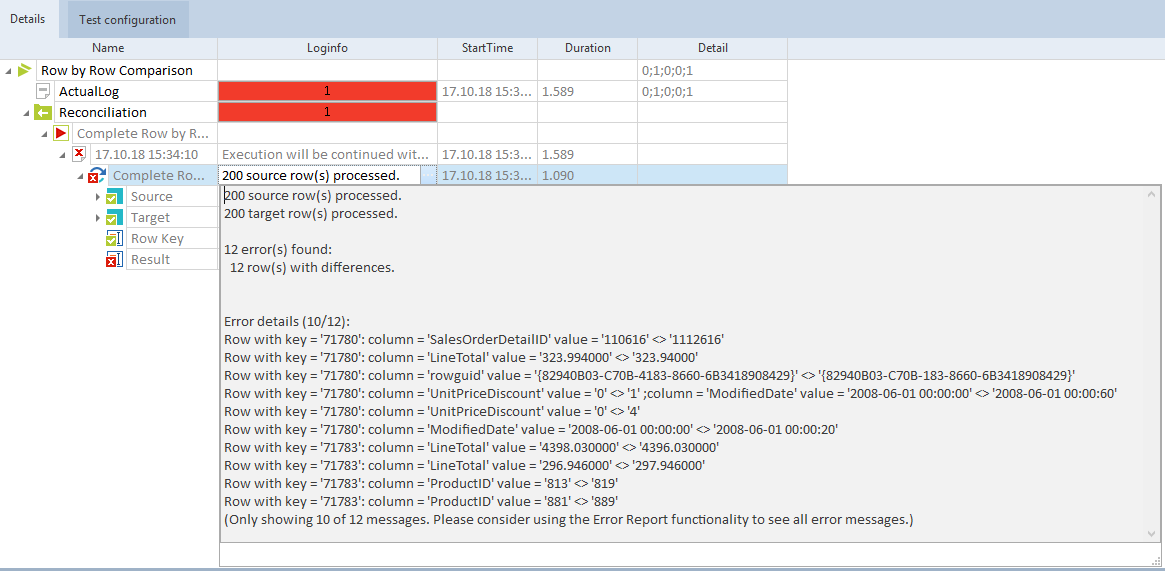Click the Result failed icon
1165x571 pixels.
pyautogui.click(x=113, y=260)
